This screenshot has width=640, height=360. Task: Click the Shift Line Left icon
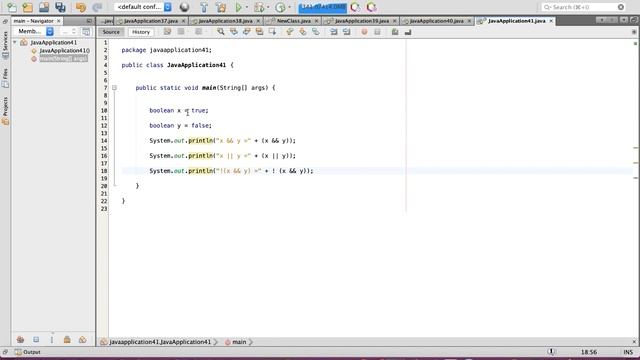click(334, 32)
